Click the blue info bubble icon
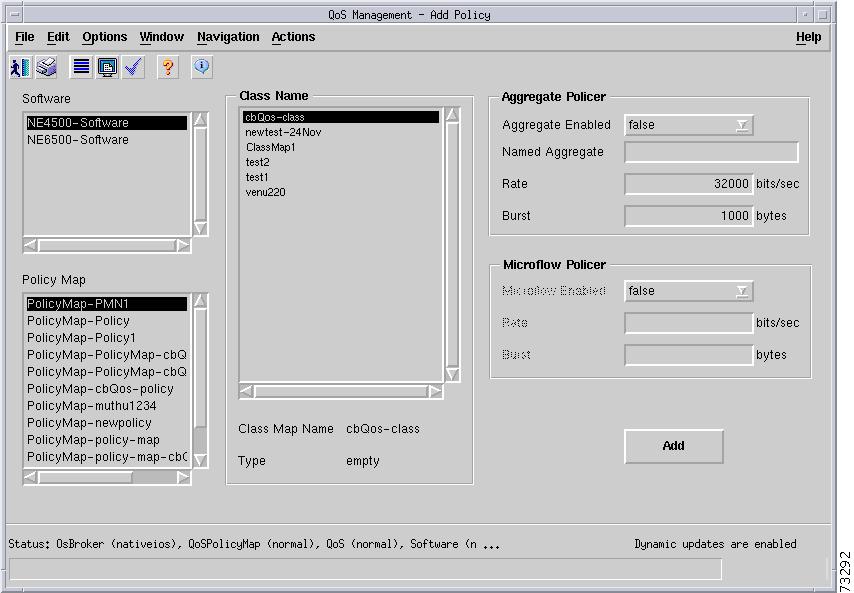Viewport: 854px width, 593px height. pos(202,68)
